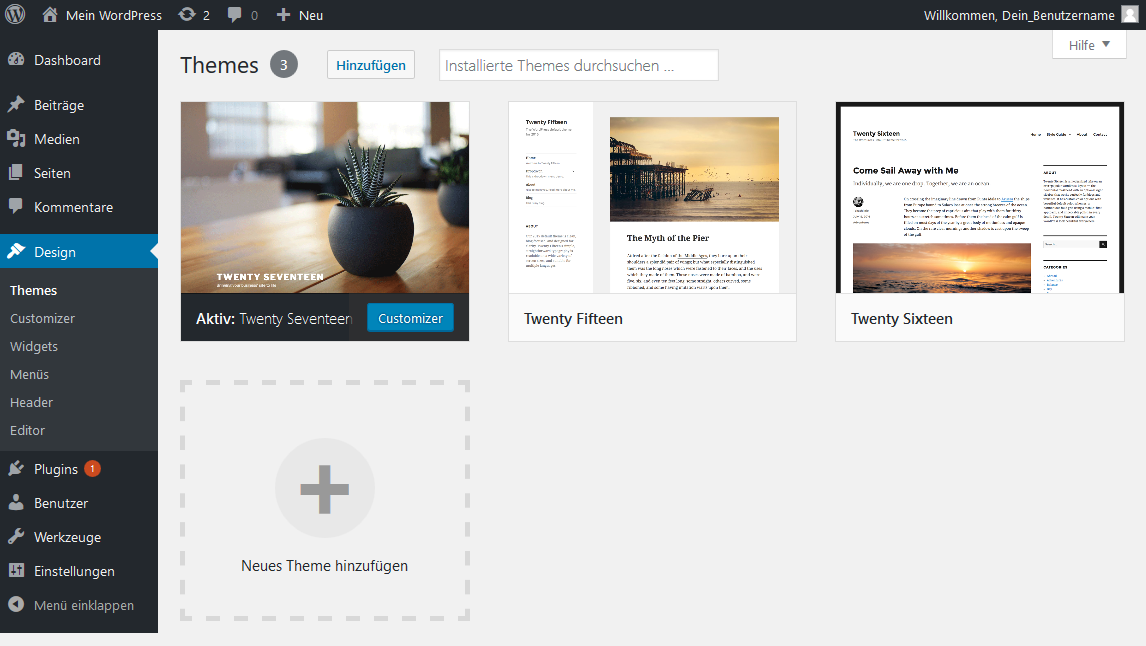Click Aktiv: Twenty Seventeen label

(273, 319)
